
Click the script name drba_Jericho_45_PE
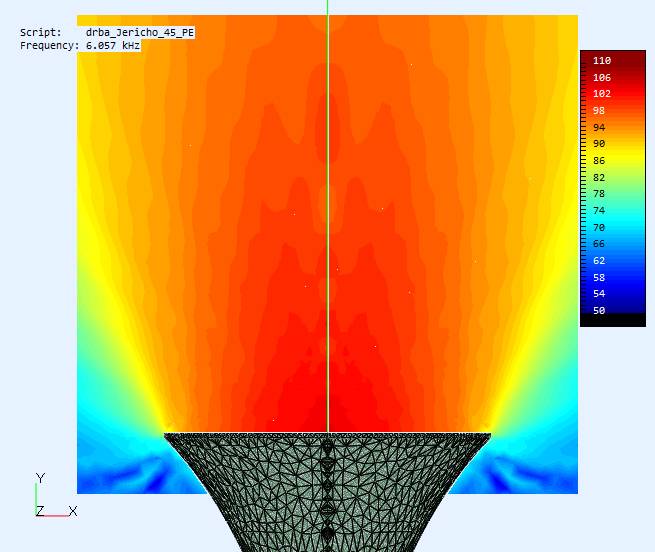point(140,32)
